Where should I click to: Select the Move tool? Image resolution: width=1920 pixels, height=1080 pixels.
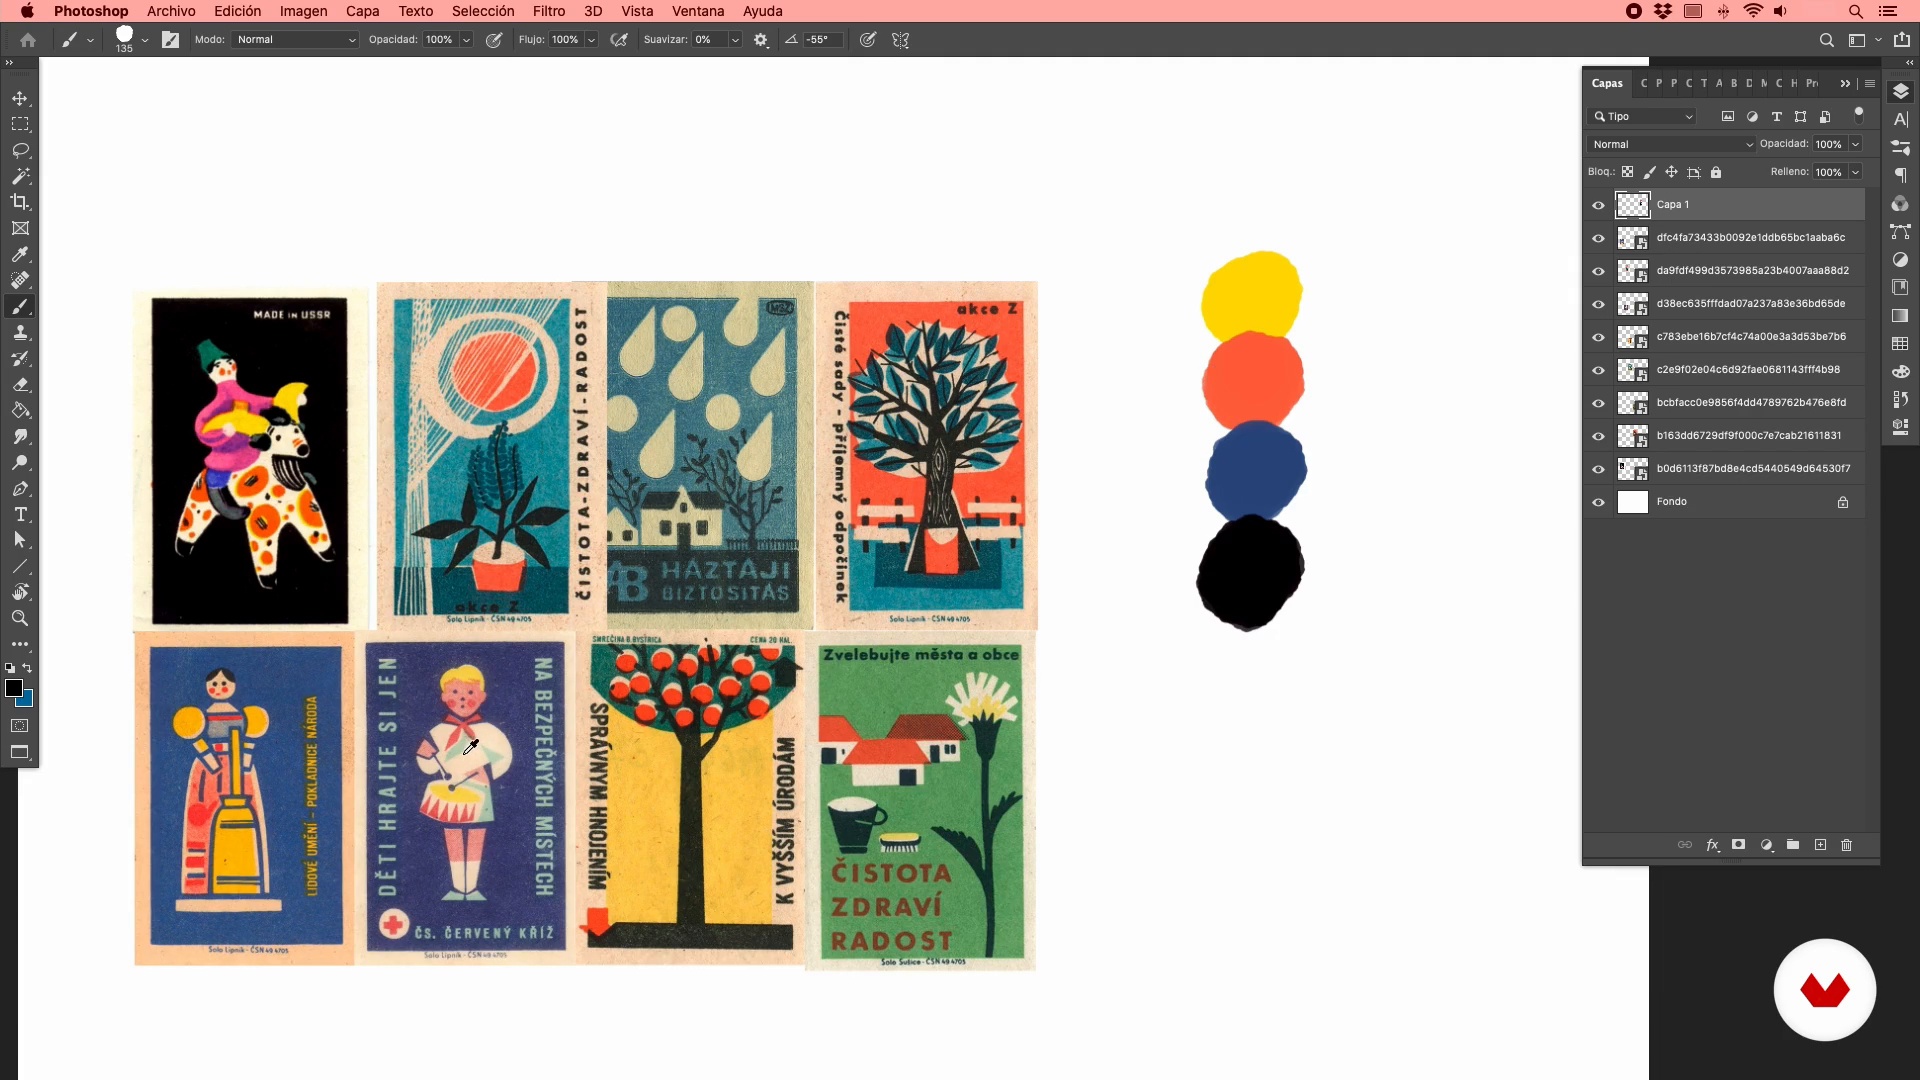click(20, 98)
